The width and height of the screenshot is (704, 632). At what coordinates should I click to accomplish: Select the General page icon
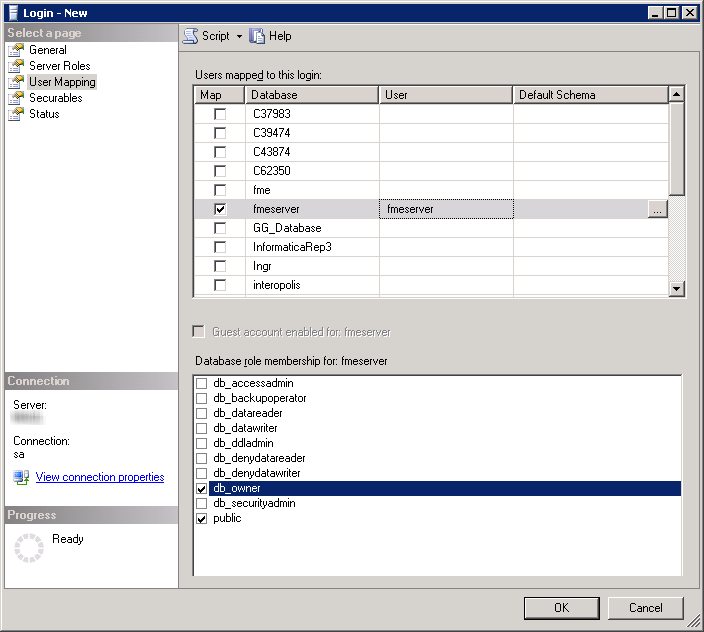16,50
